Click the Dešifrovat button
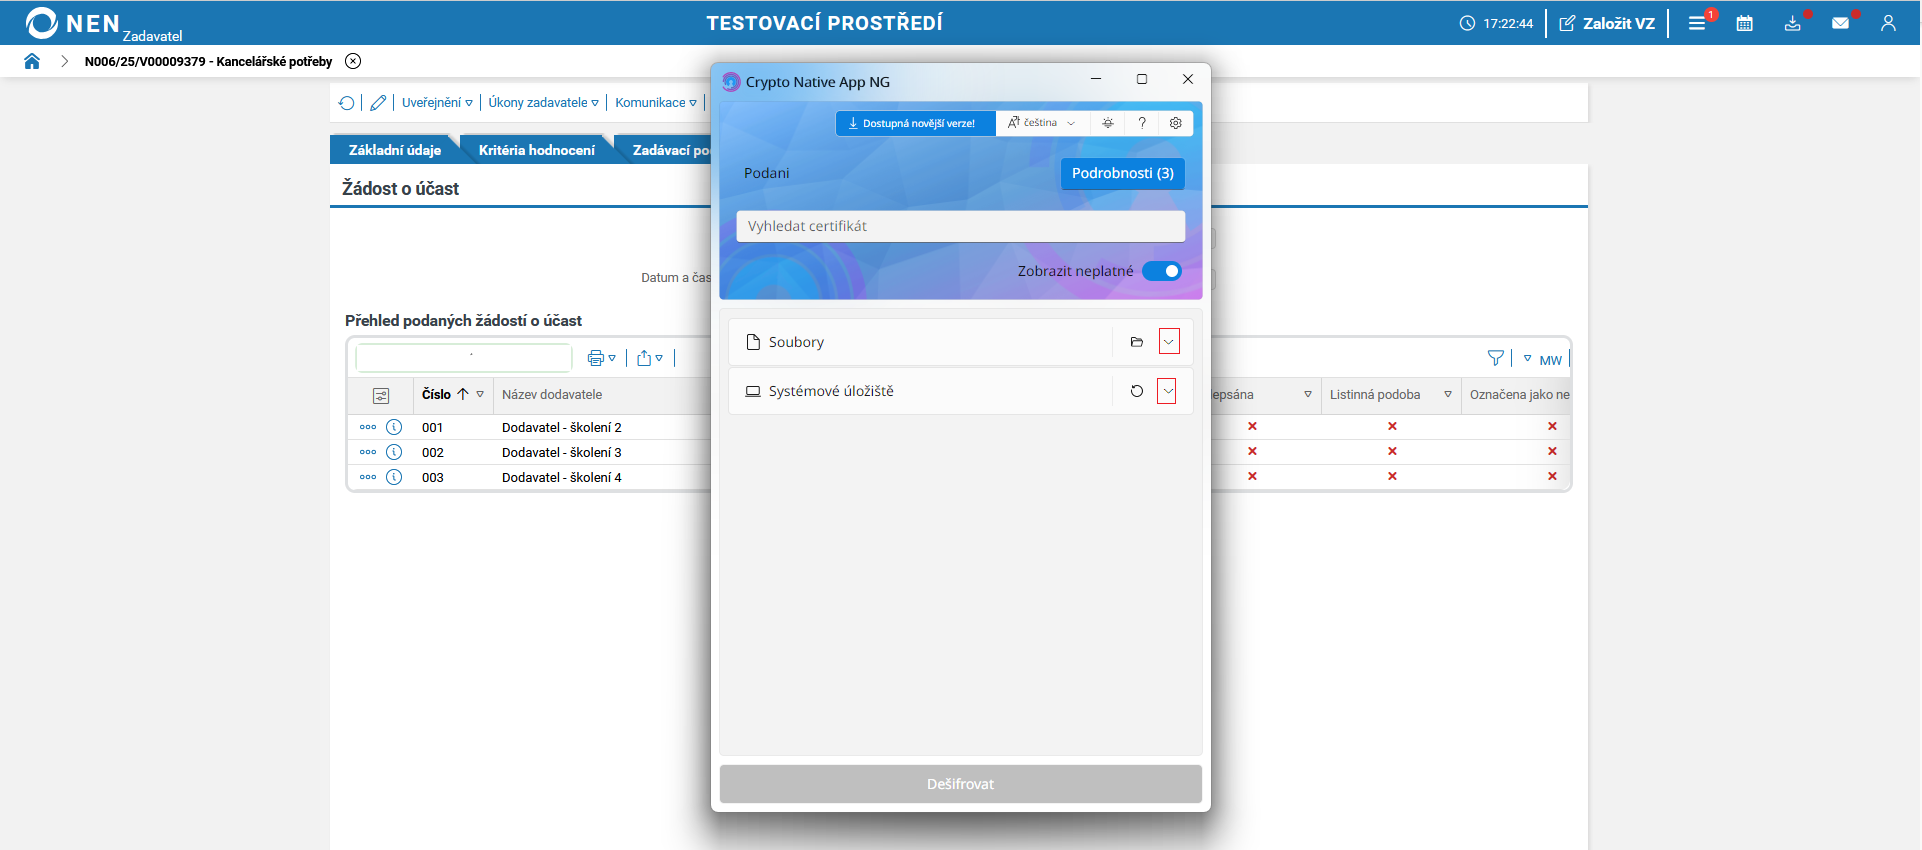The image size is (1922, 850). [961, 784]
